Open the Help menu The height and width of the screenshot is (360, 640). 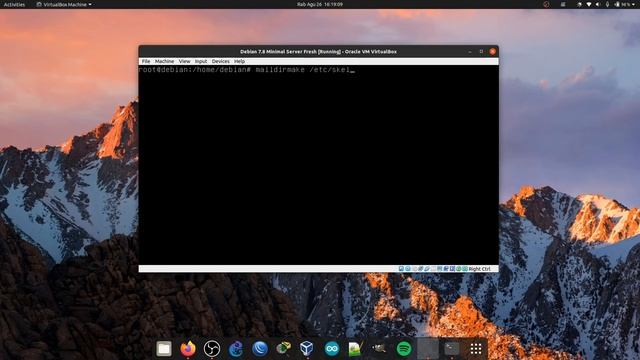pyautogui.click(x=240, y=61)
